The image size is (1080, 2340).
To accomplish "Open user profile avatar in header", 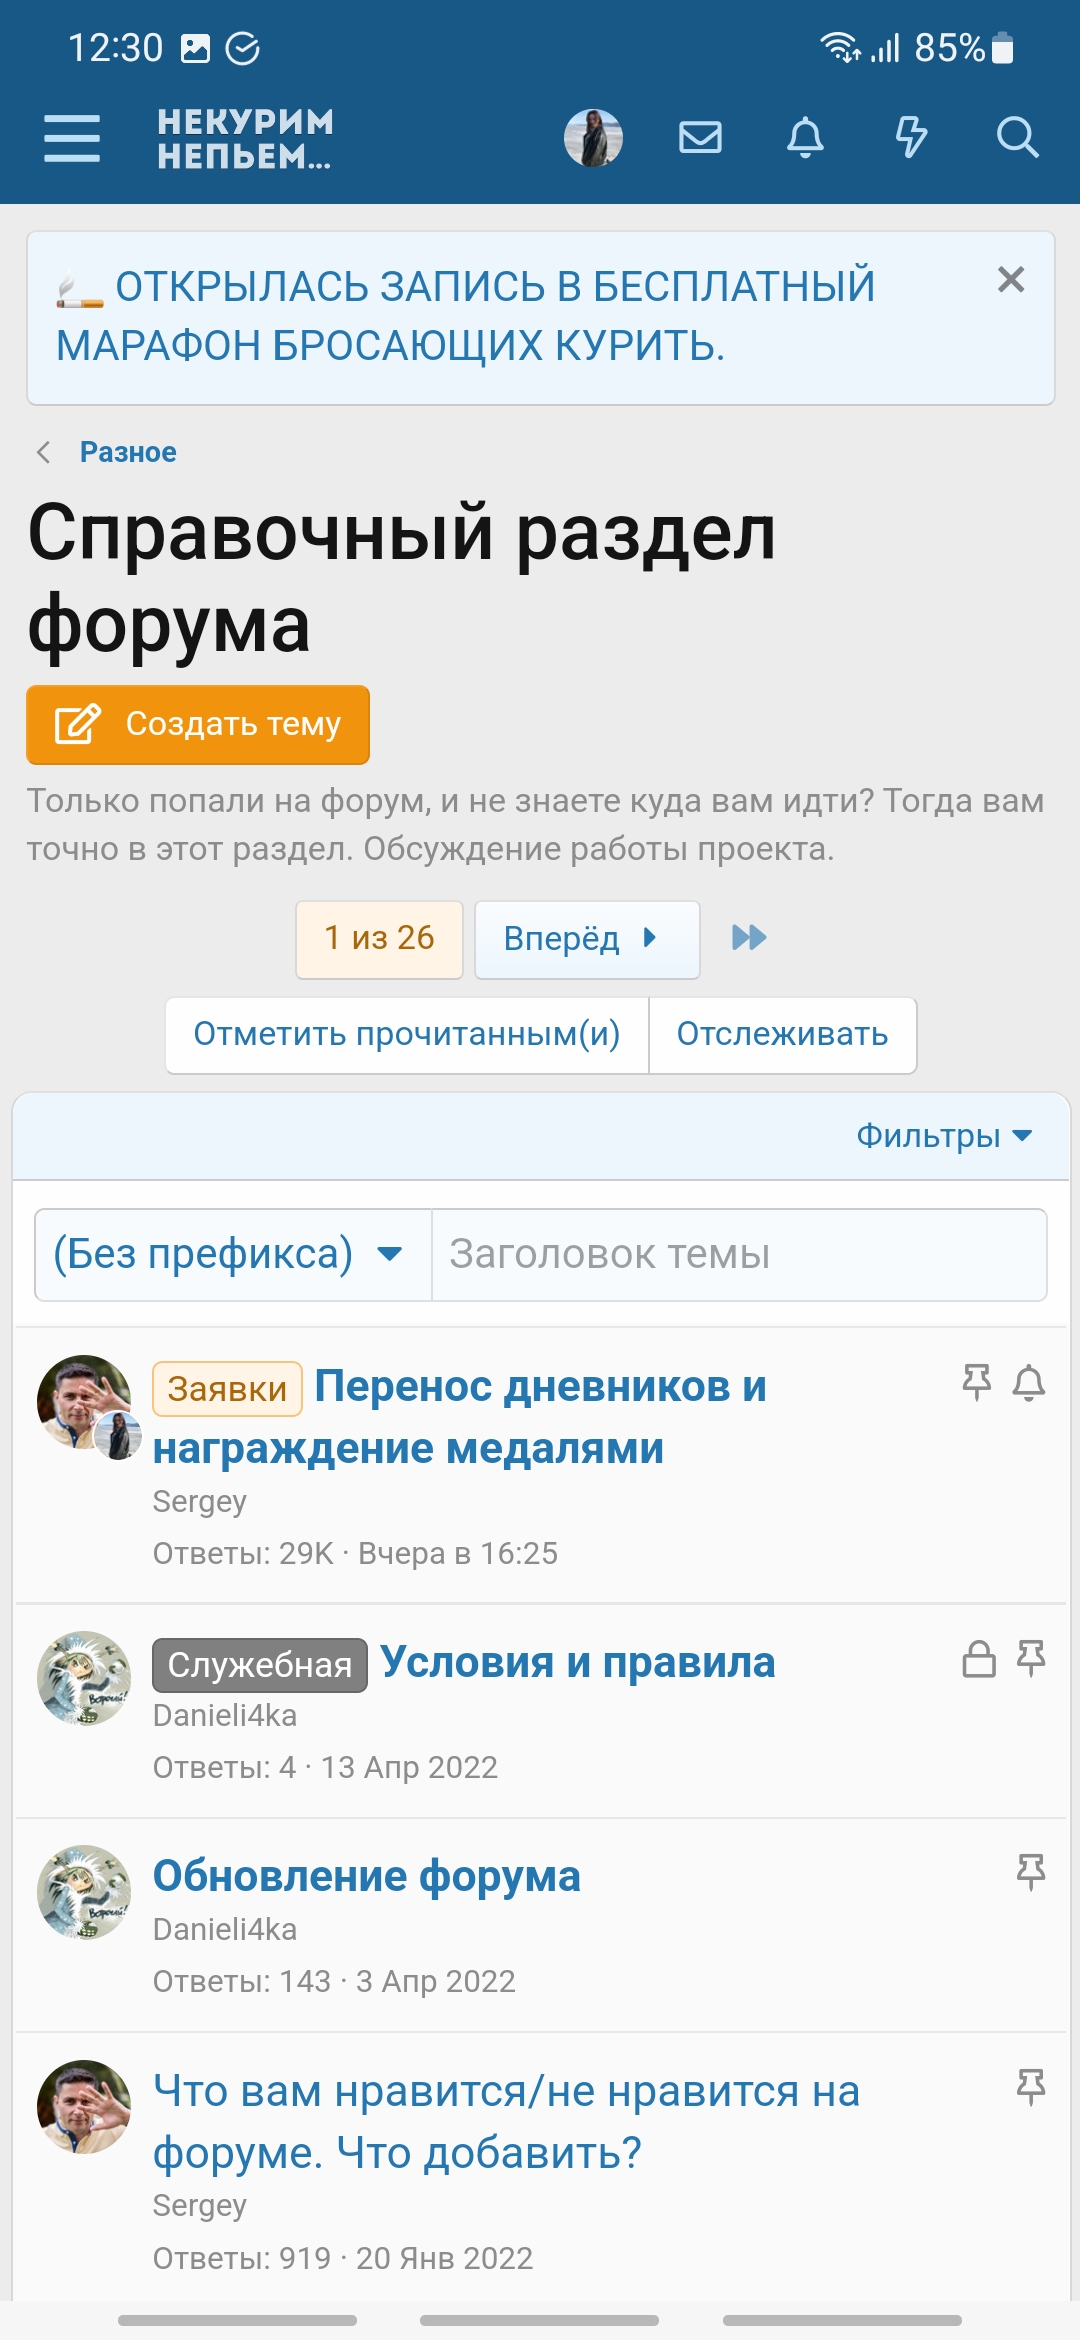I will tap(593, 138).
